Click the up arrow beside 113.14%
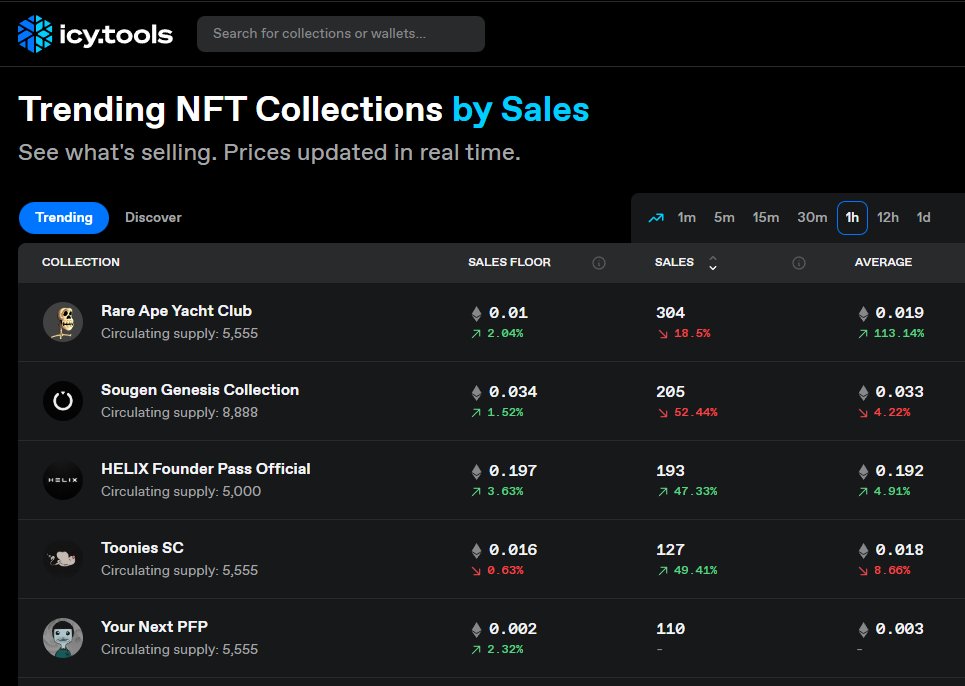The height and width of the screenshot is (686, 965). click(863, 334)
